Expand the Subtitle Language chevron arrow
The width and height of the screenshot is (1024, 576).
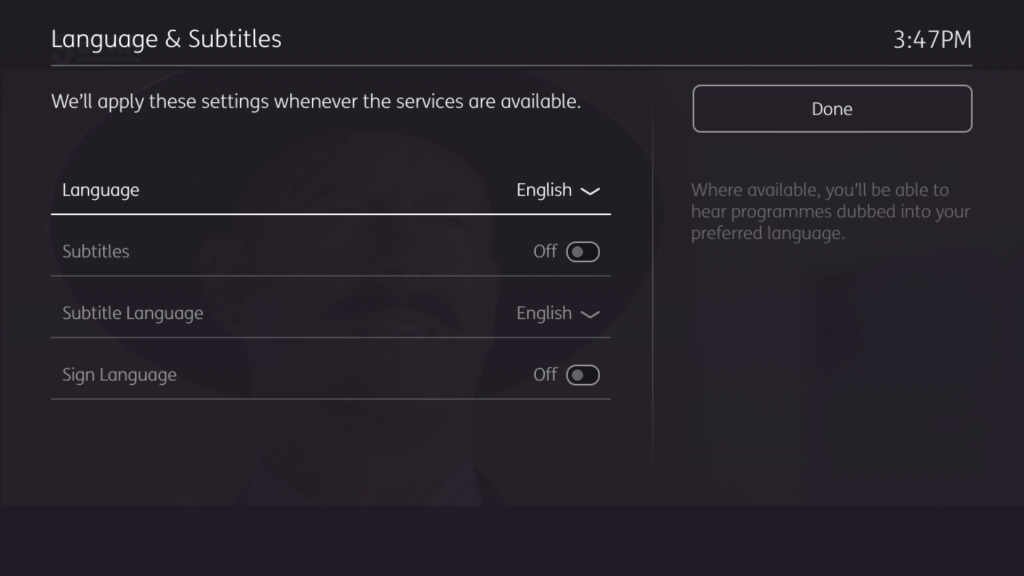(x=590, y=314)
